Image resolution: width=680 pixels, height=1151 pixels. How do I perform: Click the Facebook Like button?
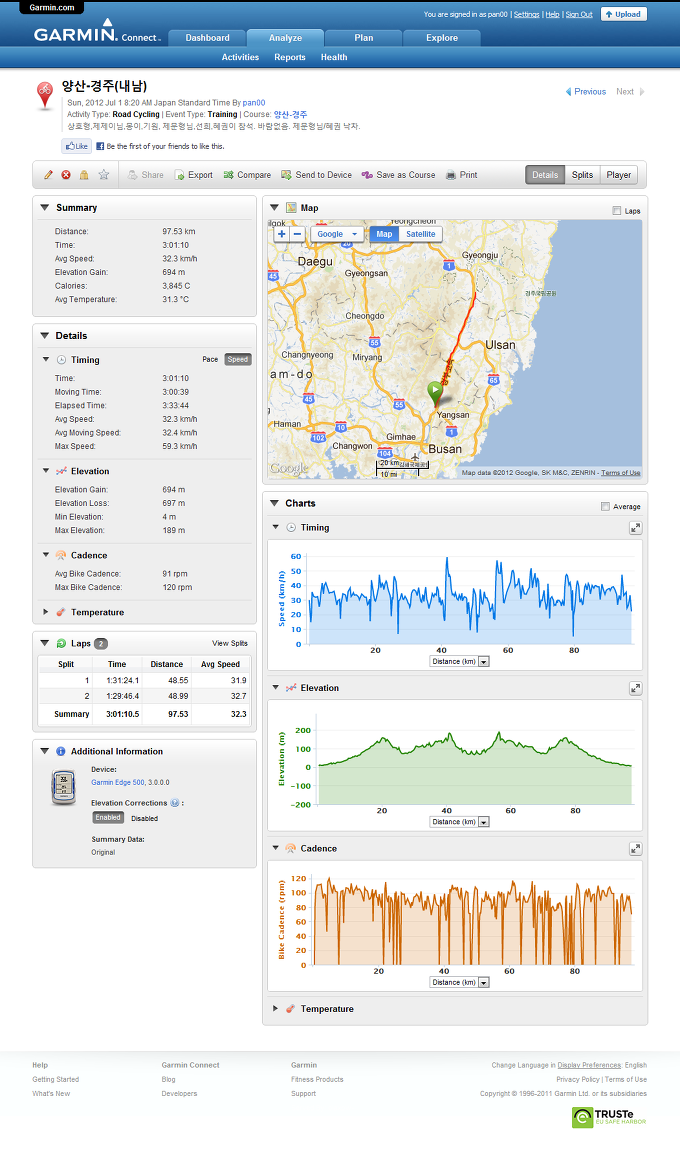[x=76, y=146]
